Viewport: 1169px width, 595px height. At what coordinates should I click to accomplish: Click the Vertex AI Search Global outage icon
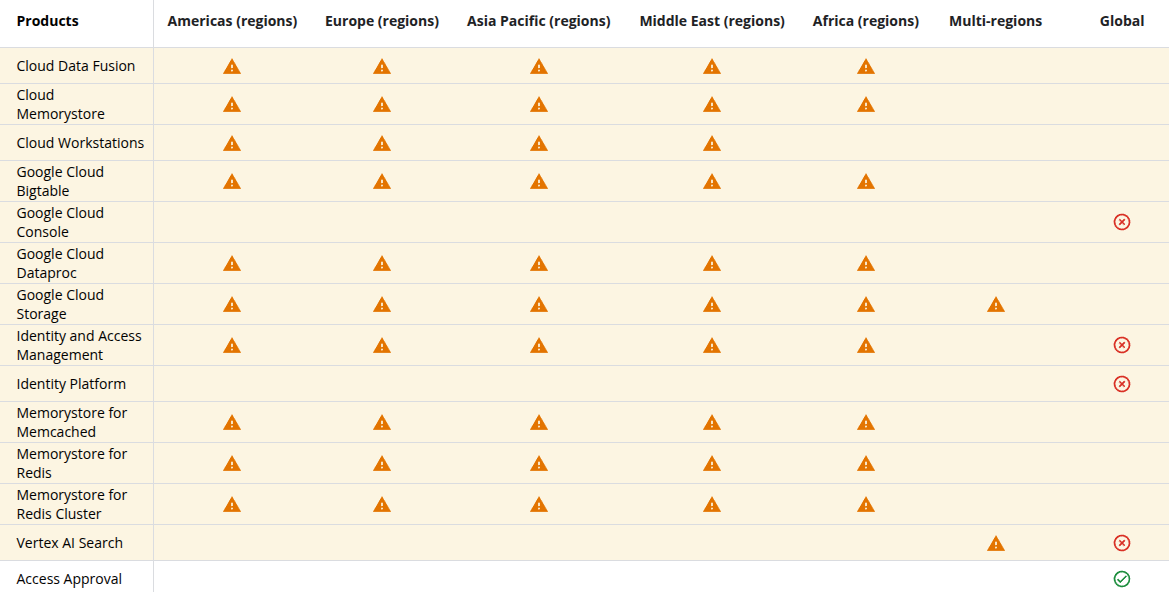(x=1121, y=544)
